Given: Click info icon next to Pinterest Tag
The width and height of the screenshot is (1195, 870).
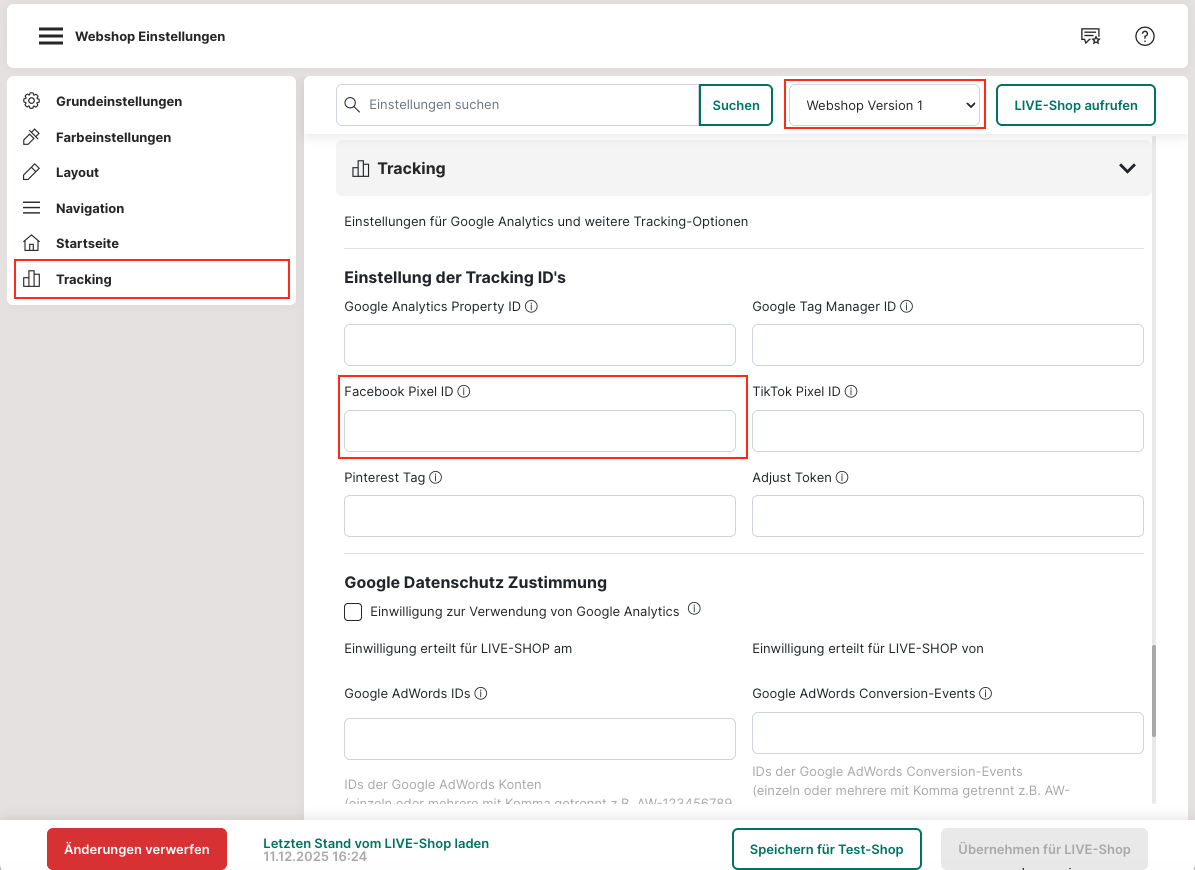Looking at the screenshot, I should (436, 478).
